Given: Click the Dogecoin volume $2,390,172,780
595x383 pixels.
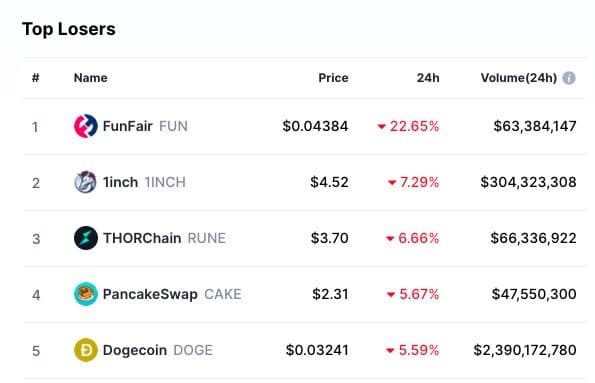Looking at the screenshot, I should (x=525, y=350).
